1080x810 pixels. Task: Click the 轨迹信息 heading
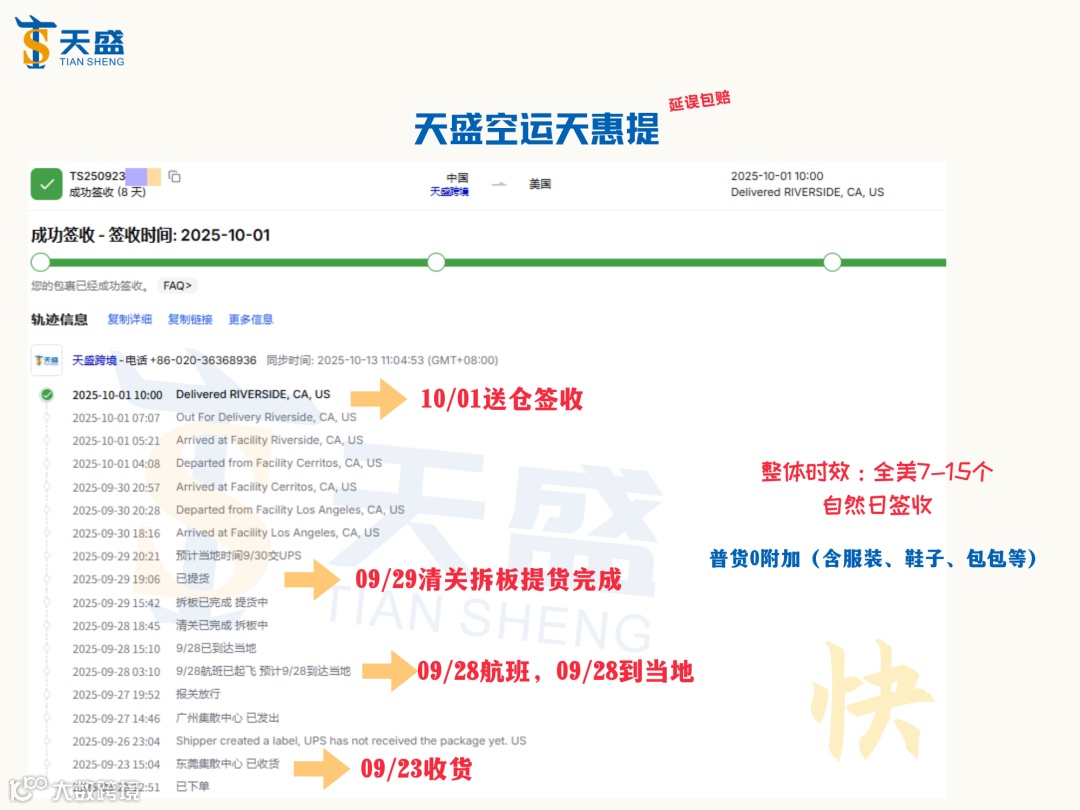(59, 320)
